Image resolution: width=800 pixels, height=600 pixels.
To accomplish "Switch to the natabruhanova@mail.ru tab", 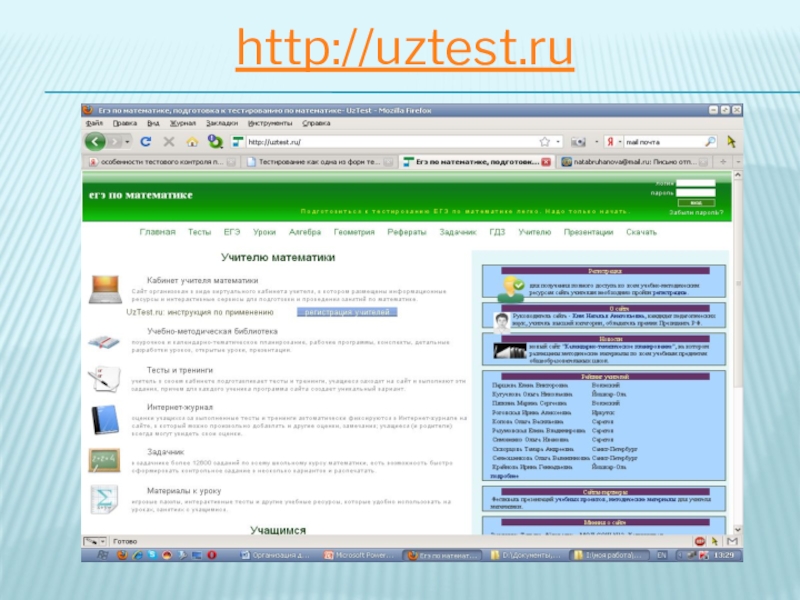I will 634,162.
